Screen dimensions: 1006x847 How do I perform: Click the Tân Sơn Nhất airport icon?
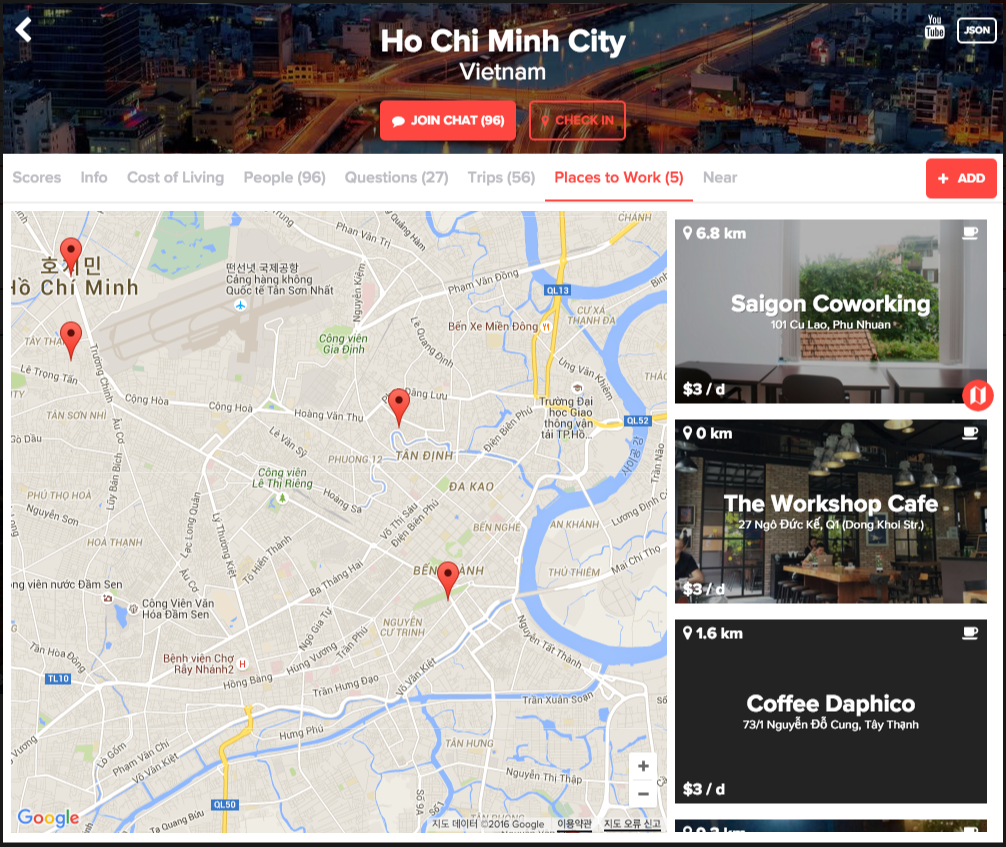[x=241, y=305]
